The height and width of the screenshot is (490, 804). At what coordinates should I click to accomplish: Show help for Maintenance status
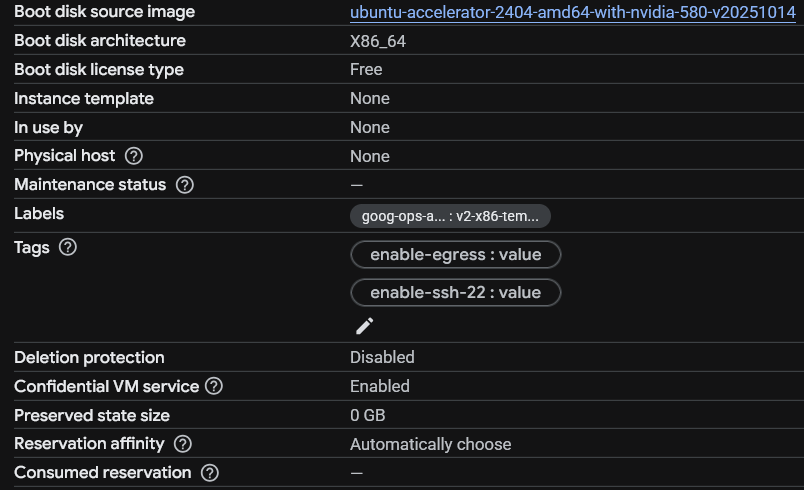tap(185, 185)
